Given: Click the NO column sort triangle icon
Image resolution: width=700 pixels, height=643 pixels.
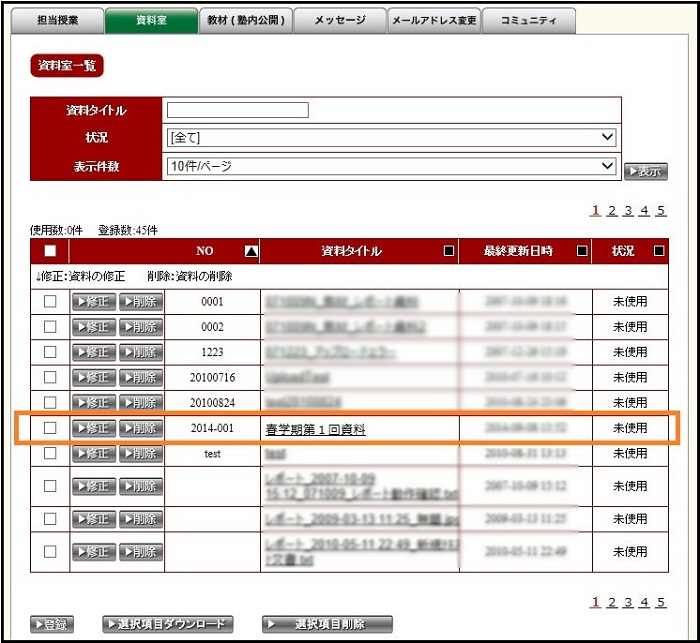Looking at the screenshot, I should [251, 251].
